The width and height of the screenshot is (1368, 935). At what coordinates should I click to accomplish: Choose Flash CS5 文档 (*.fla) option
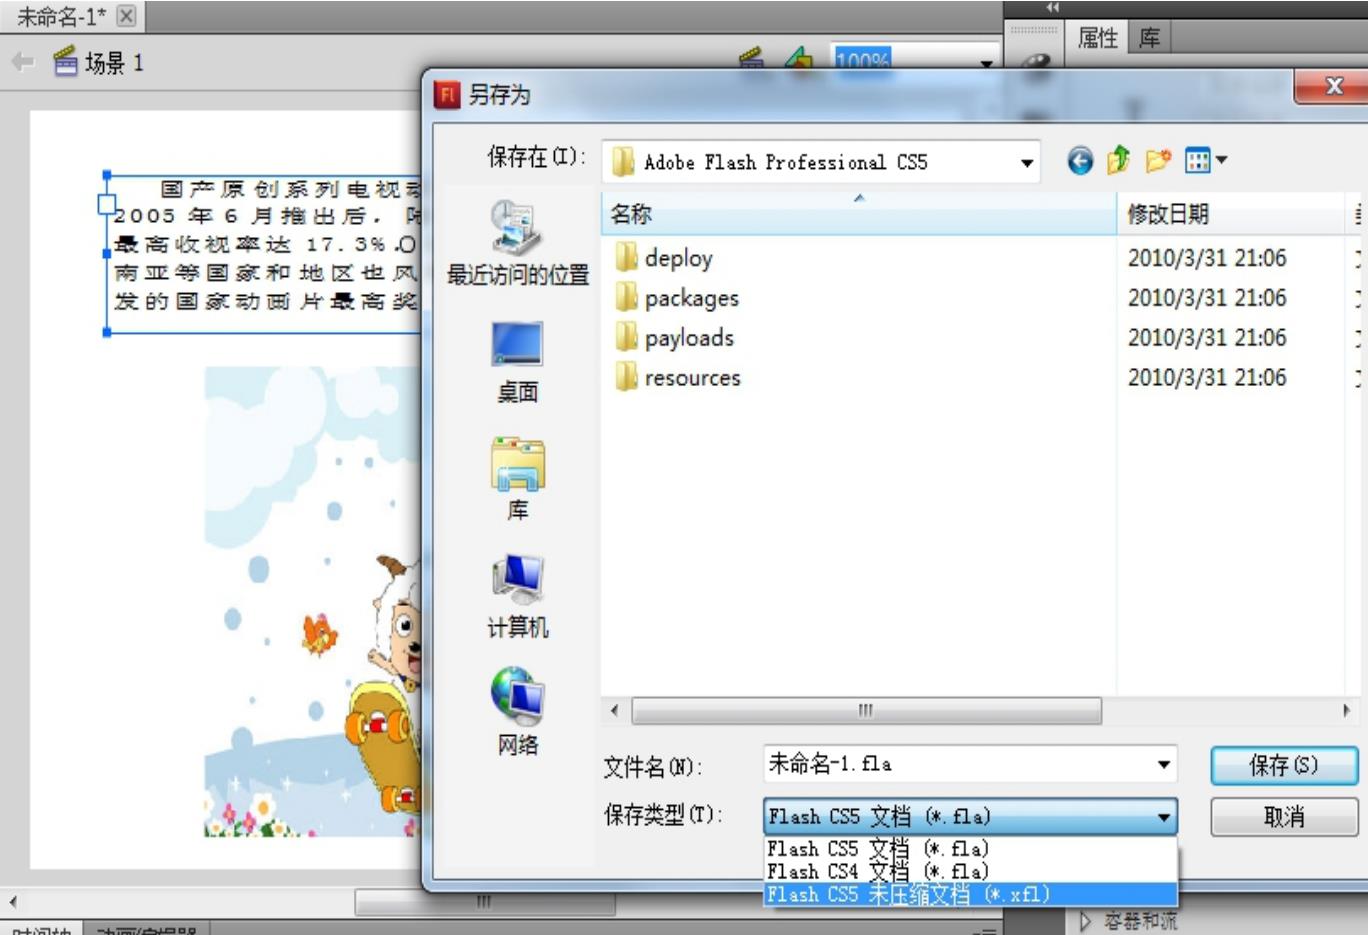coord(970,849)
